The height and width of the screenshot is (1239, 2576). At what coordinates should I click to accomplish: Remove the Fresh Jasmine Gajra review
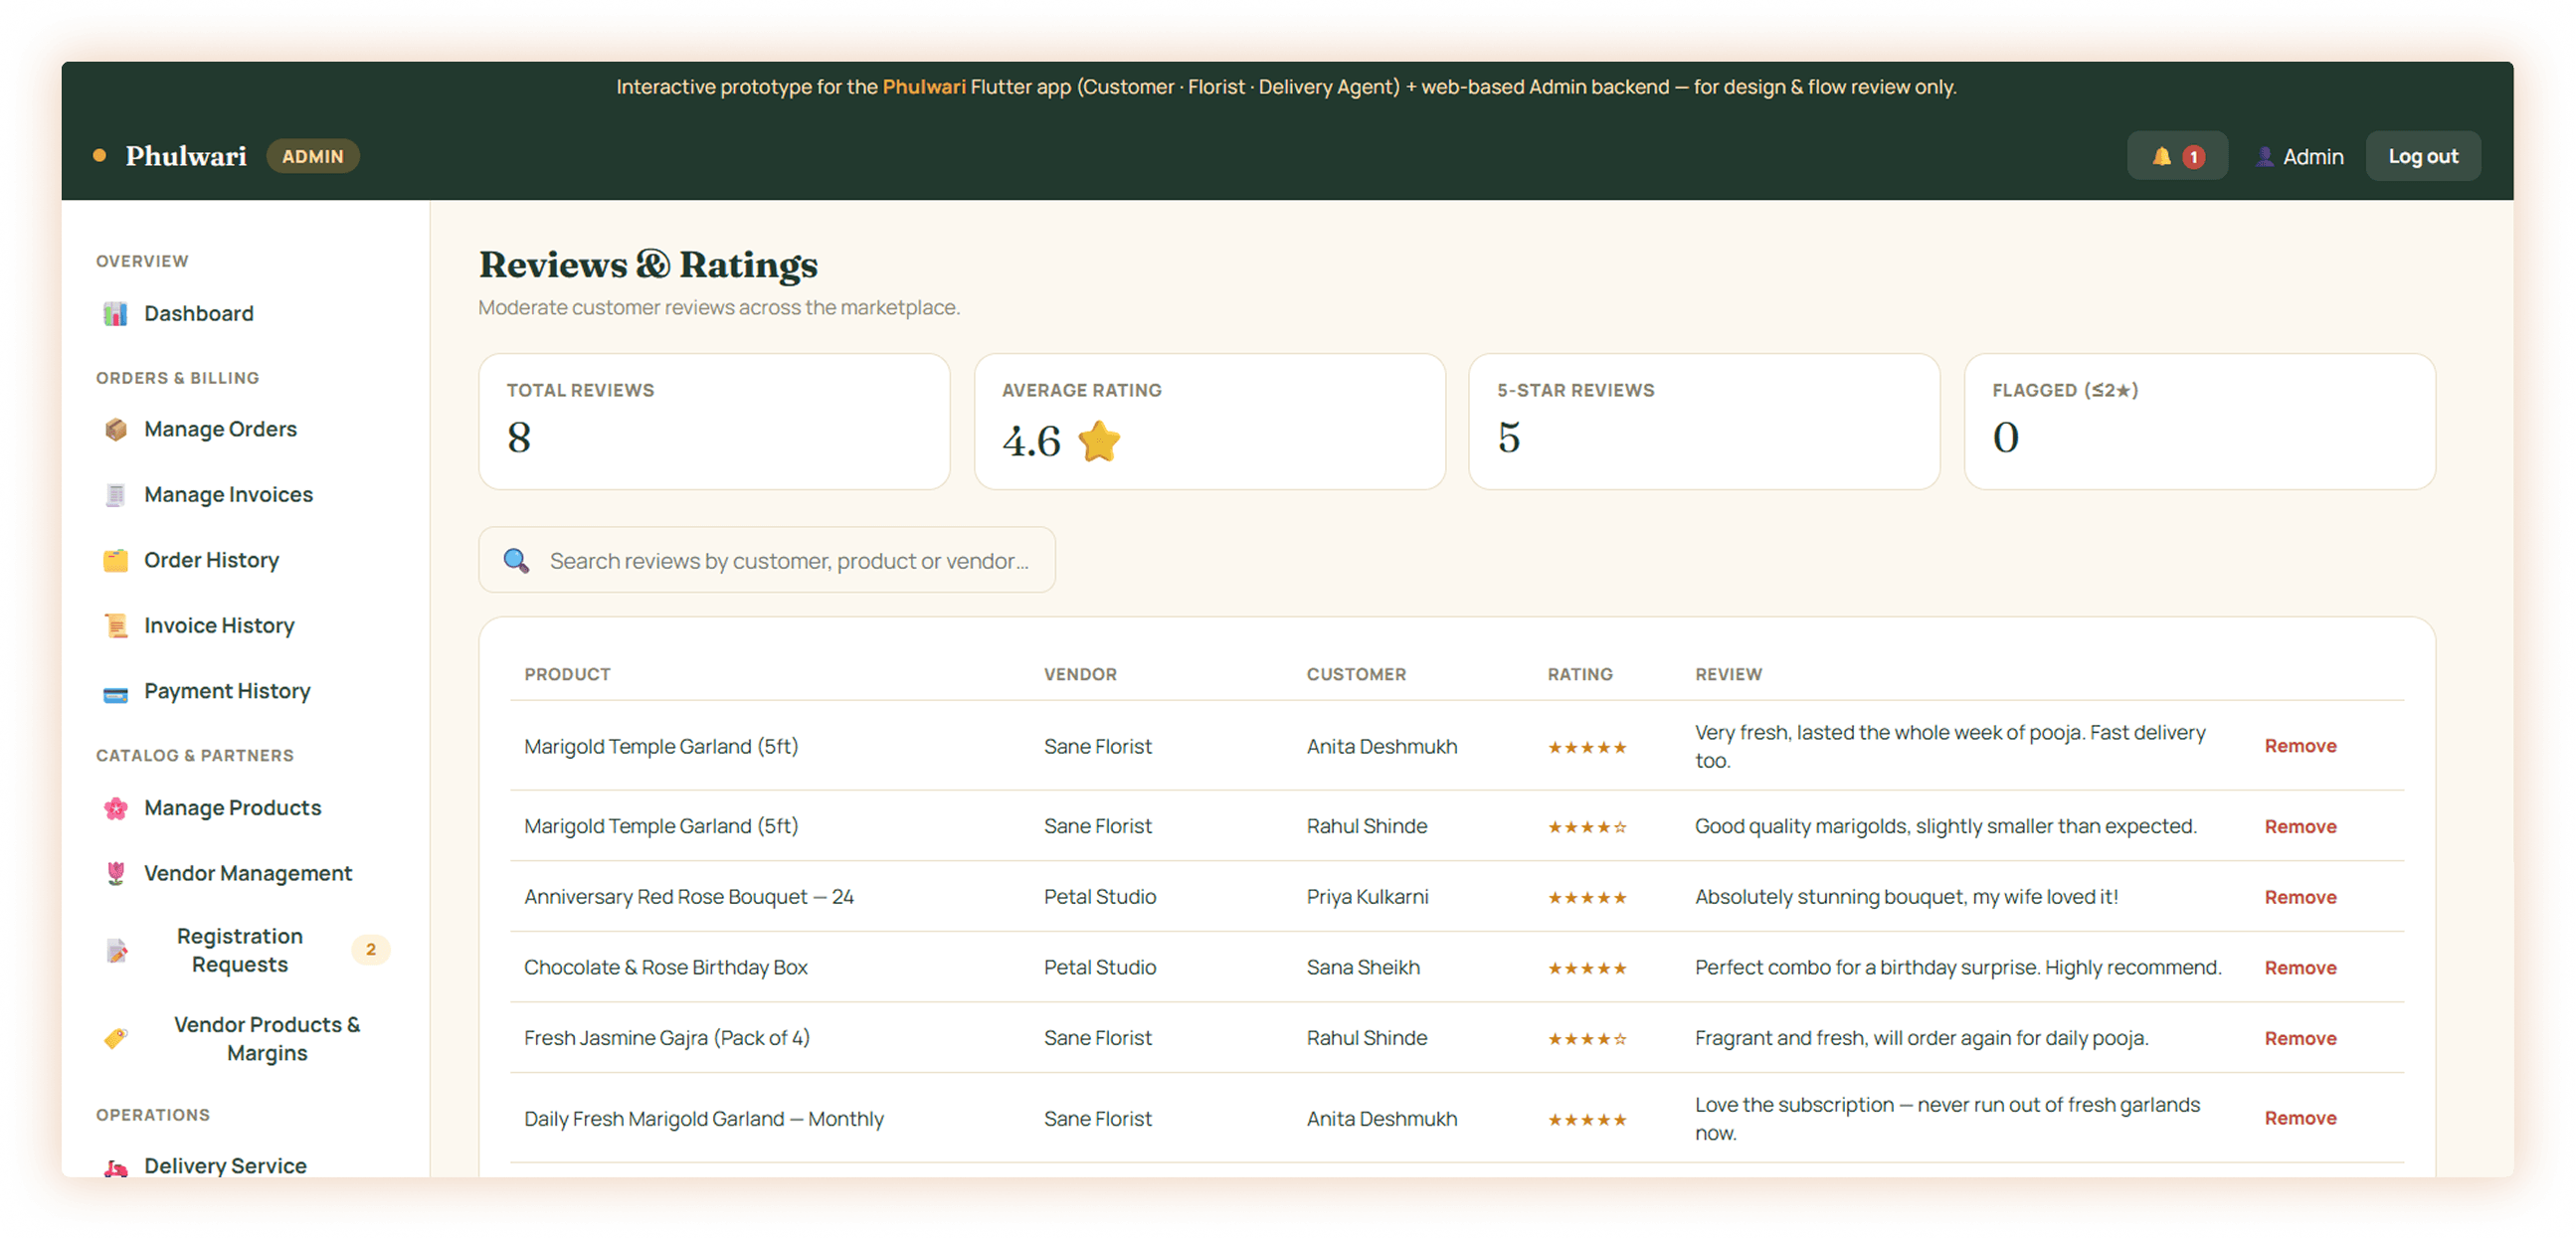tap(2300, 1039)
